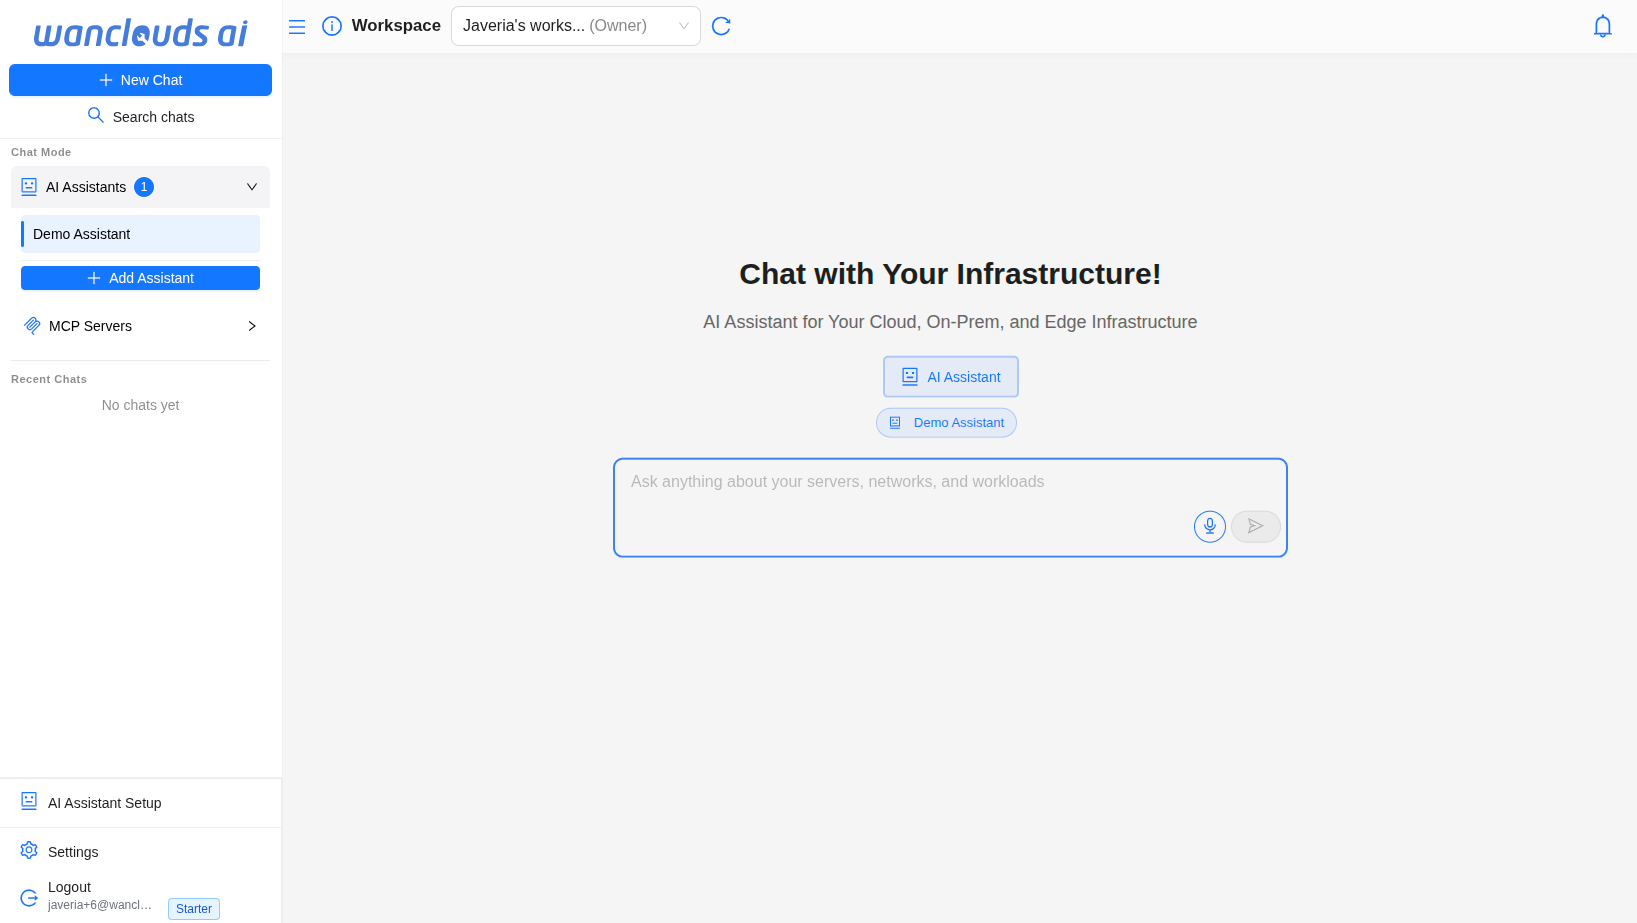
Task: Click the microphone voice input icon
Action: [1209, 526]
